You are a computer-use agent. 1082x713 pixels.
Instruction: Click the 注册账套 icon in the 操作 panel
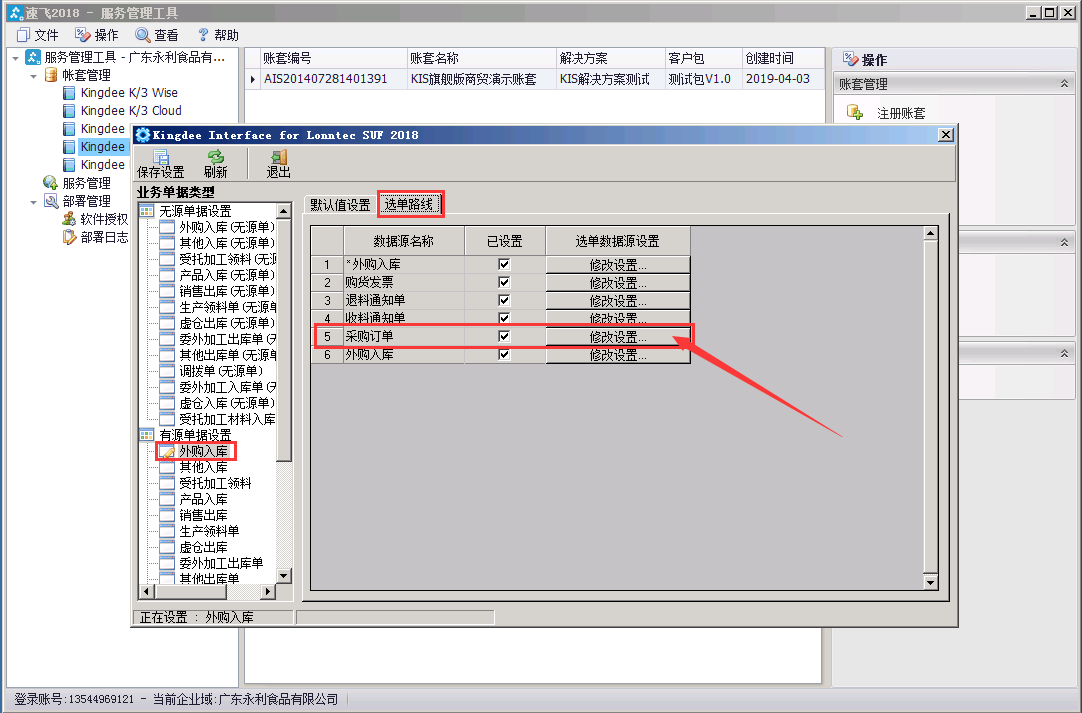(x=855, y=113)
